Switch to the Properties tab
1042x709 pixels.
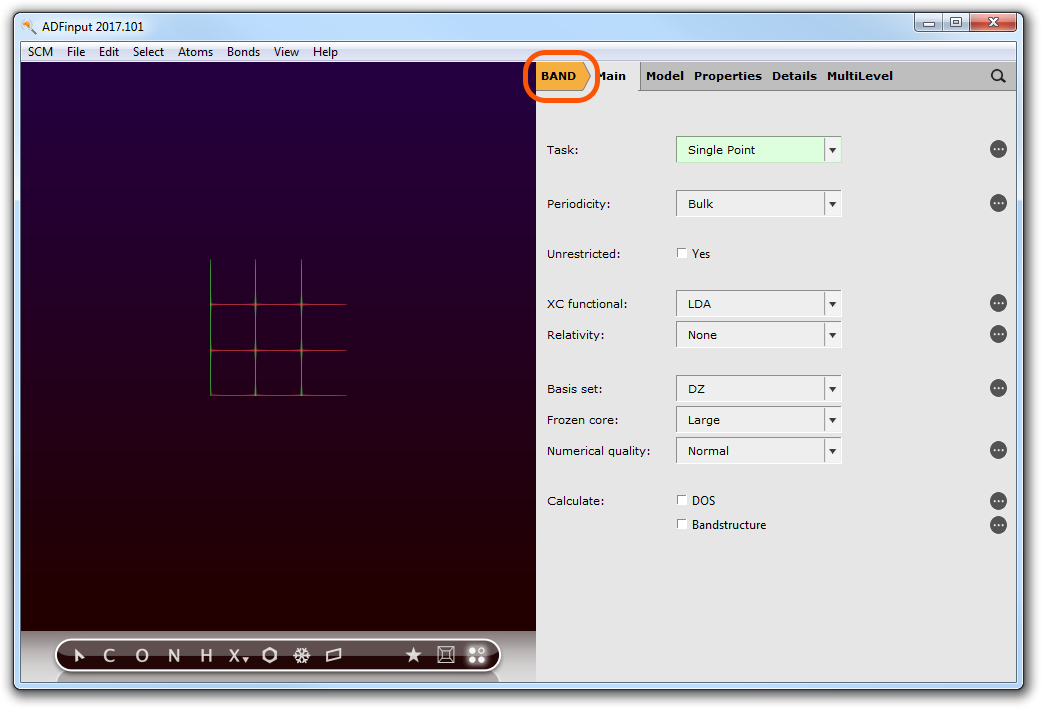pos(727,76)
